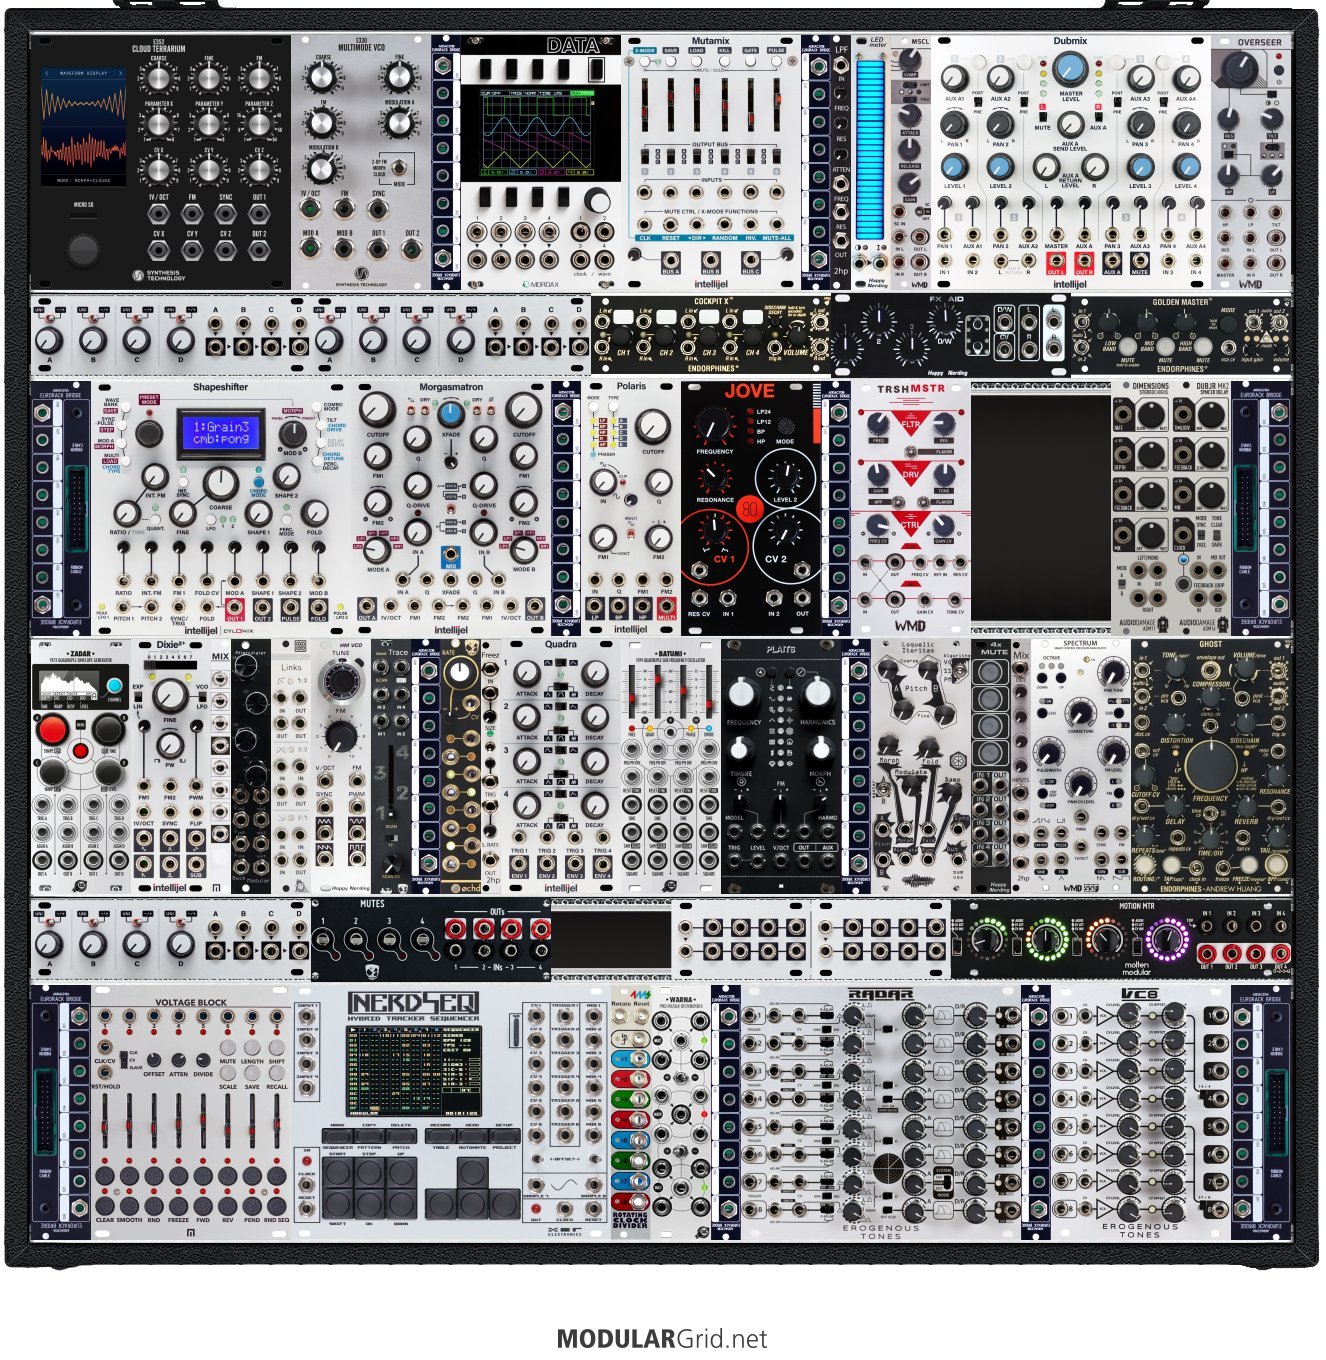Click the round MUTE button on Voltage Block
This screenshot has width=1326, height=1360.
click(x=228, y=1048)
